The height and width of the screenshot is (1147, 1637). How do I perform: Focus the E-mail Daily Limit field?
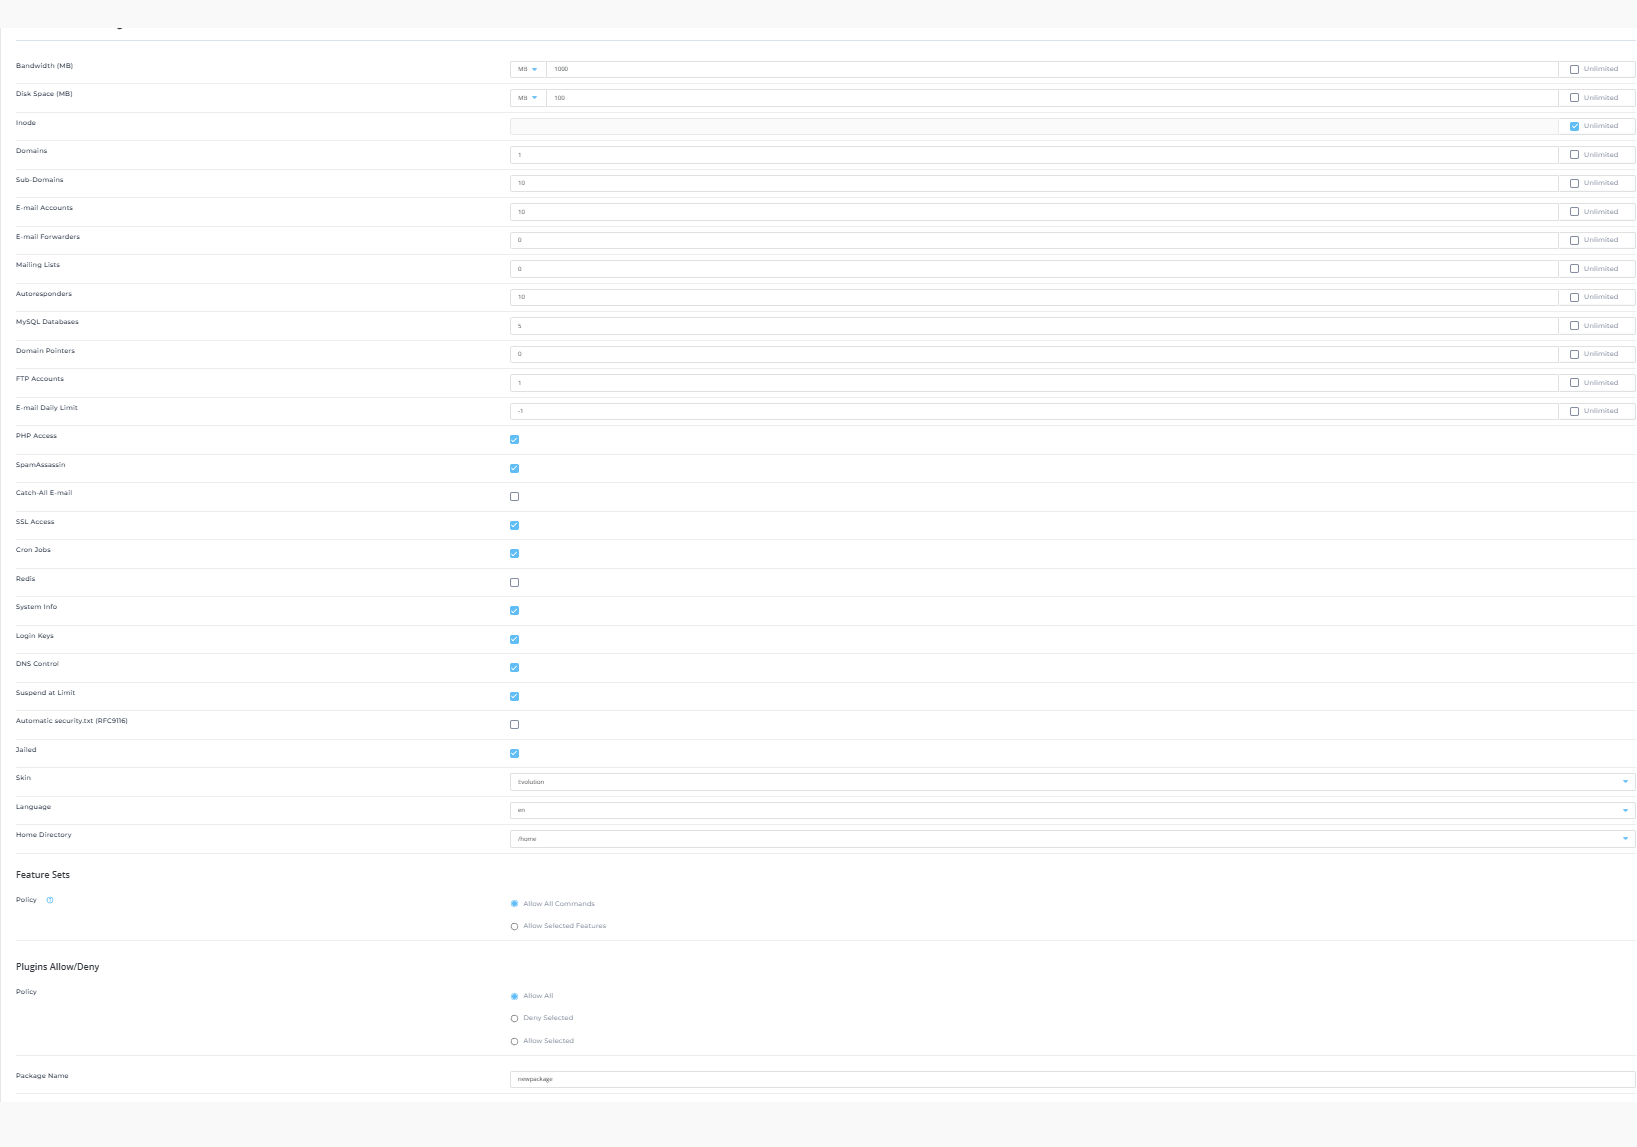(1033, 411)
